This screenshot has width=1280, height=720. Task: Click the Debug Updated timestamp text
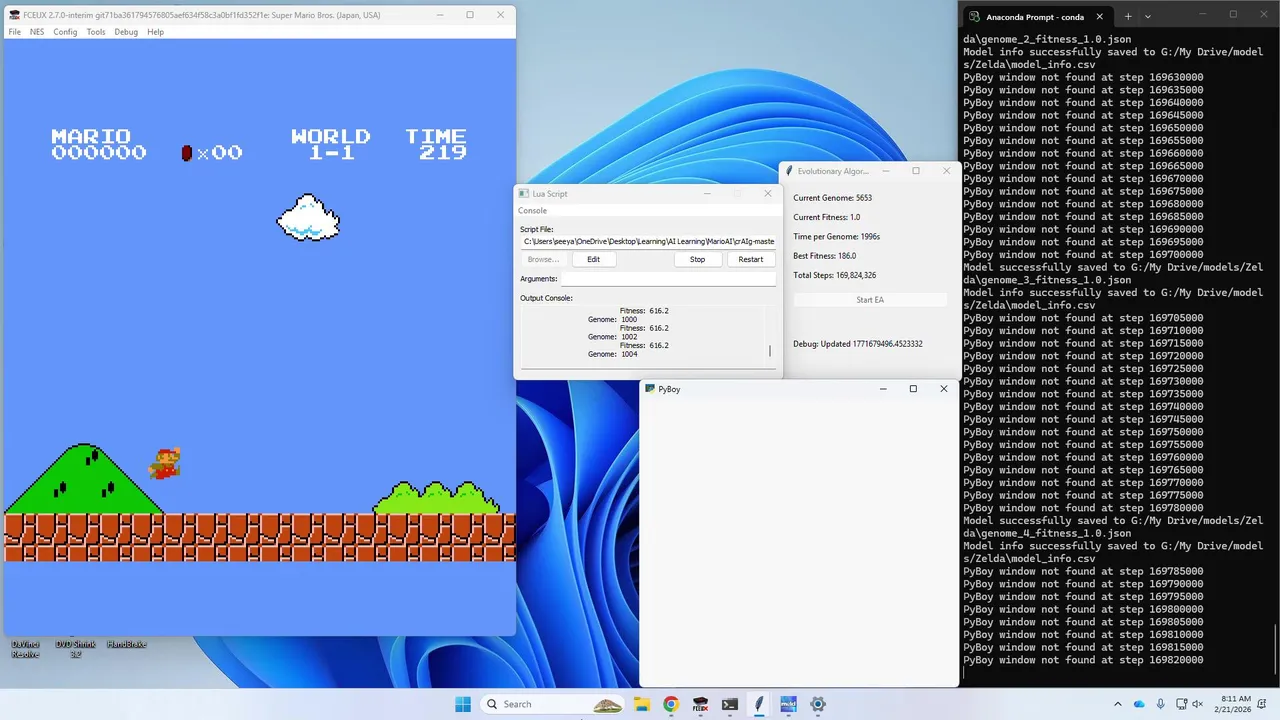(x=858, y=344)
